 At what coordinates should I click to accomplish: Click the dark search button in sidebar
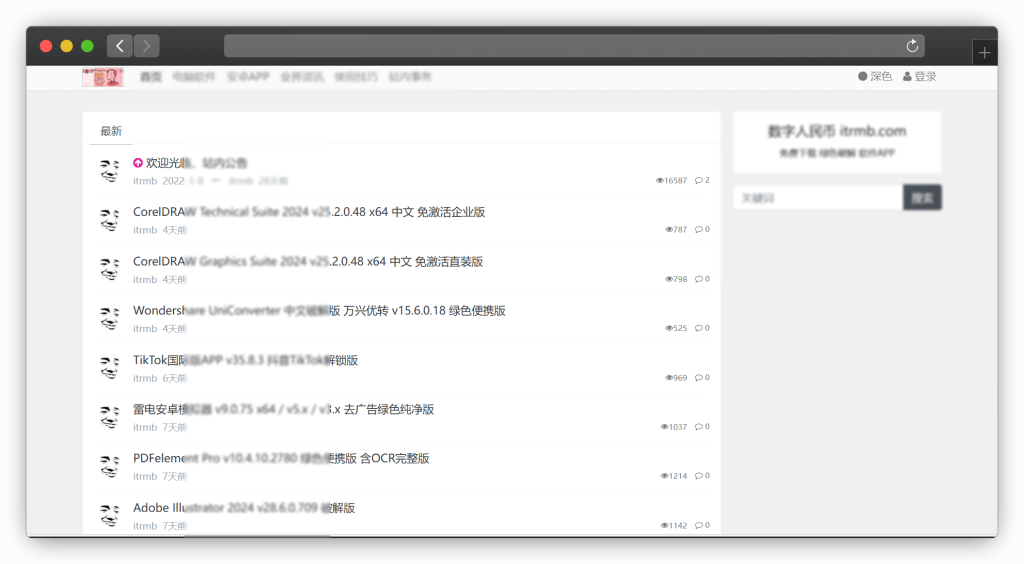coord(922,197)
